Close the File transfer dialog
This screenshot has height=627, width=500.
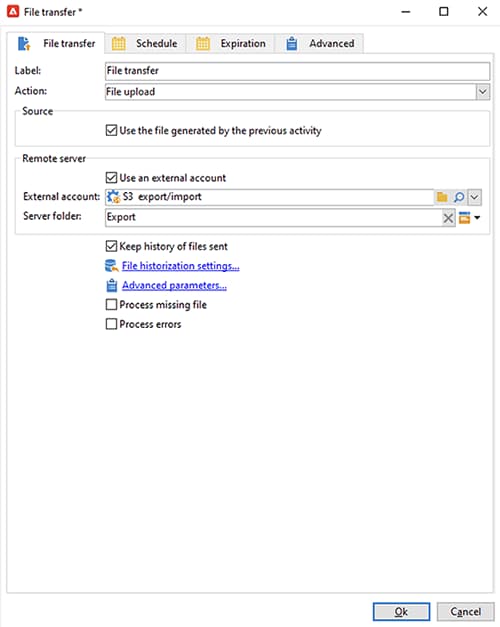coord(482,12)
